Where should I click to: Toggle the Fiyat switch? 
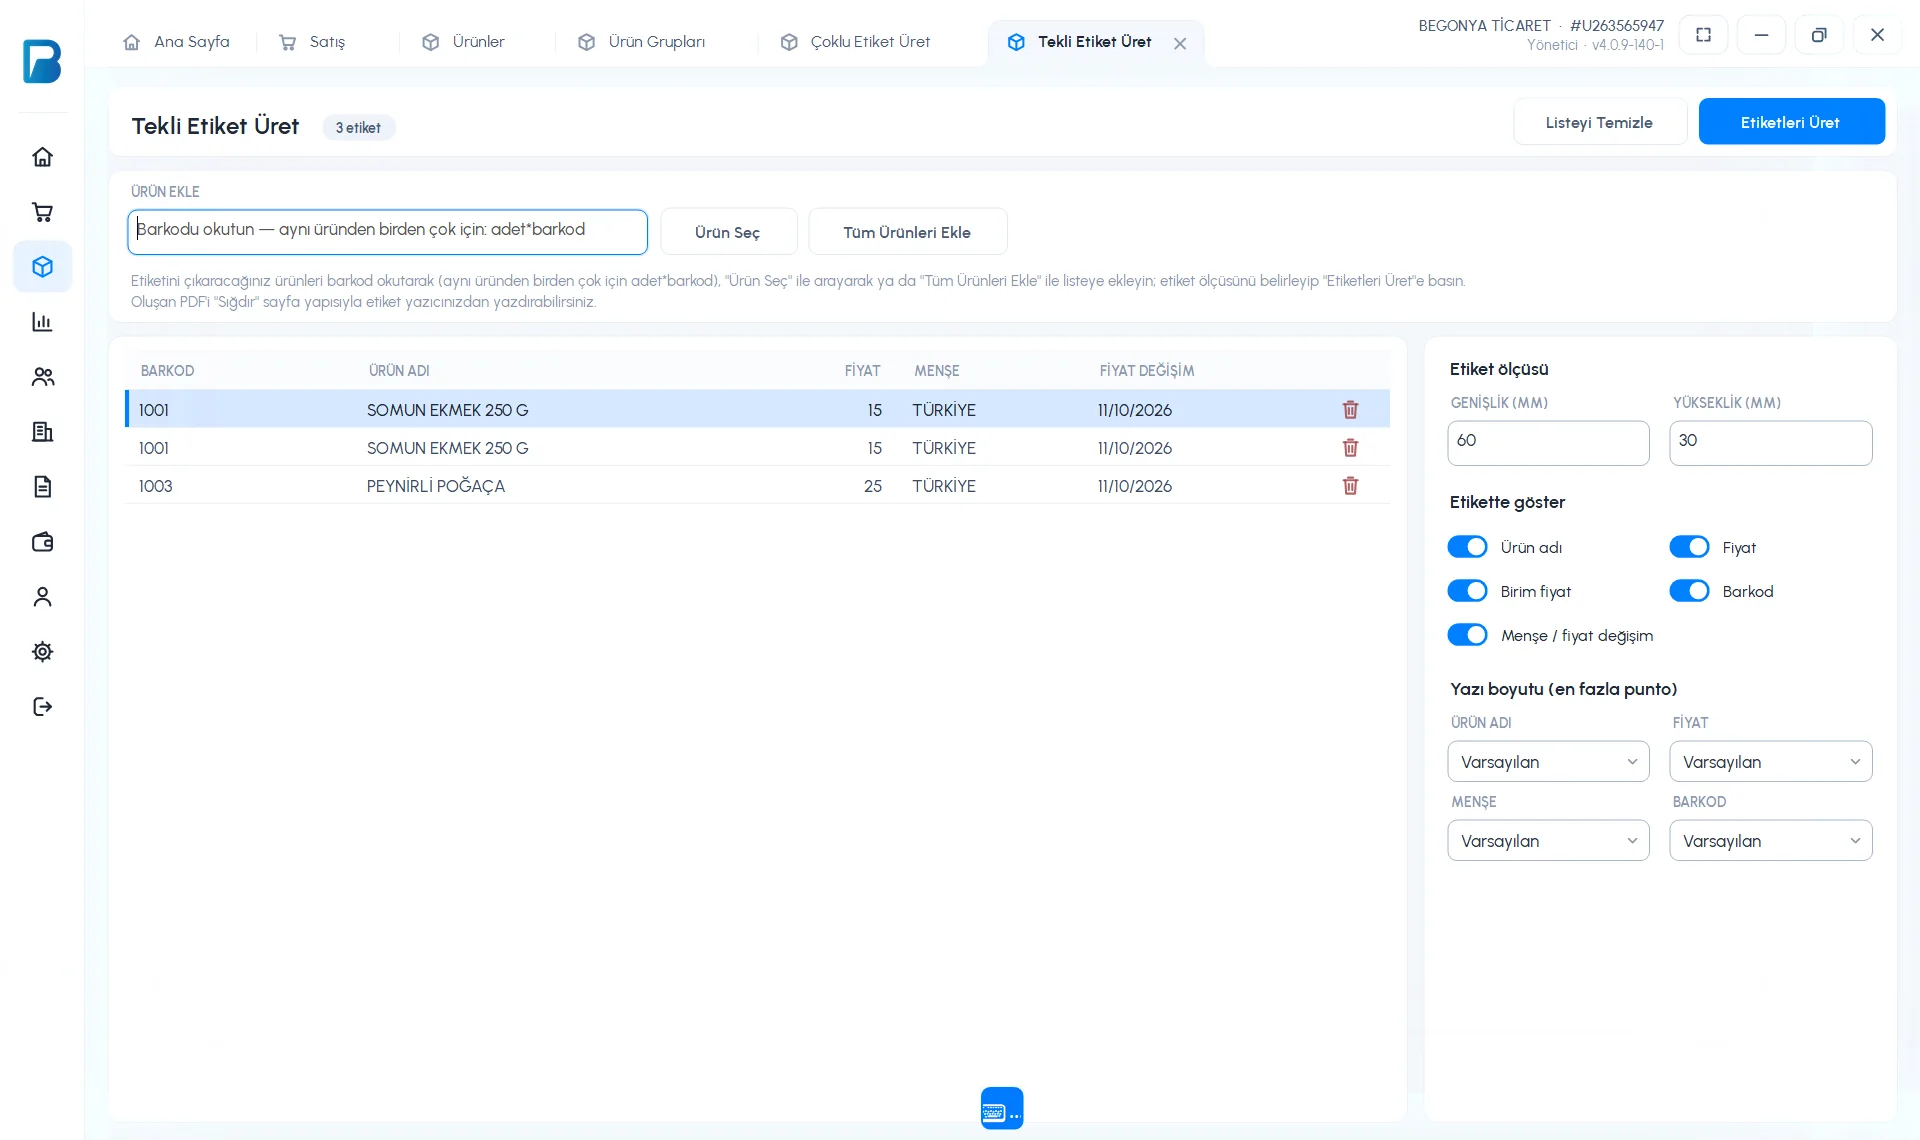(x=1689, y=547)
